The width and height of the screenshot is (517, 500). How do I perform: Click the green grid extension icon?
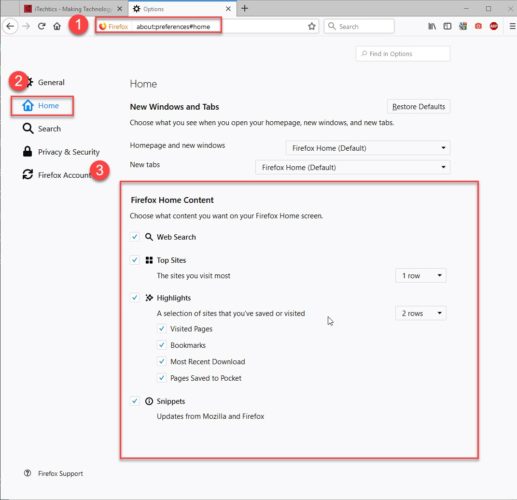point(463,26)
